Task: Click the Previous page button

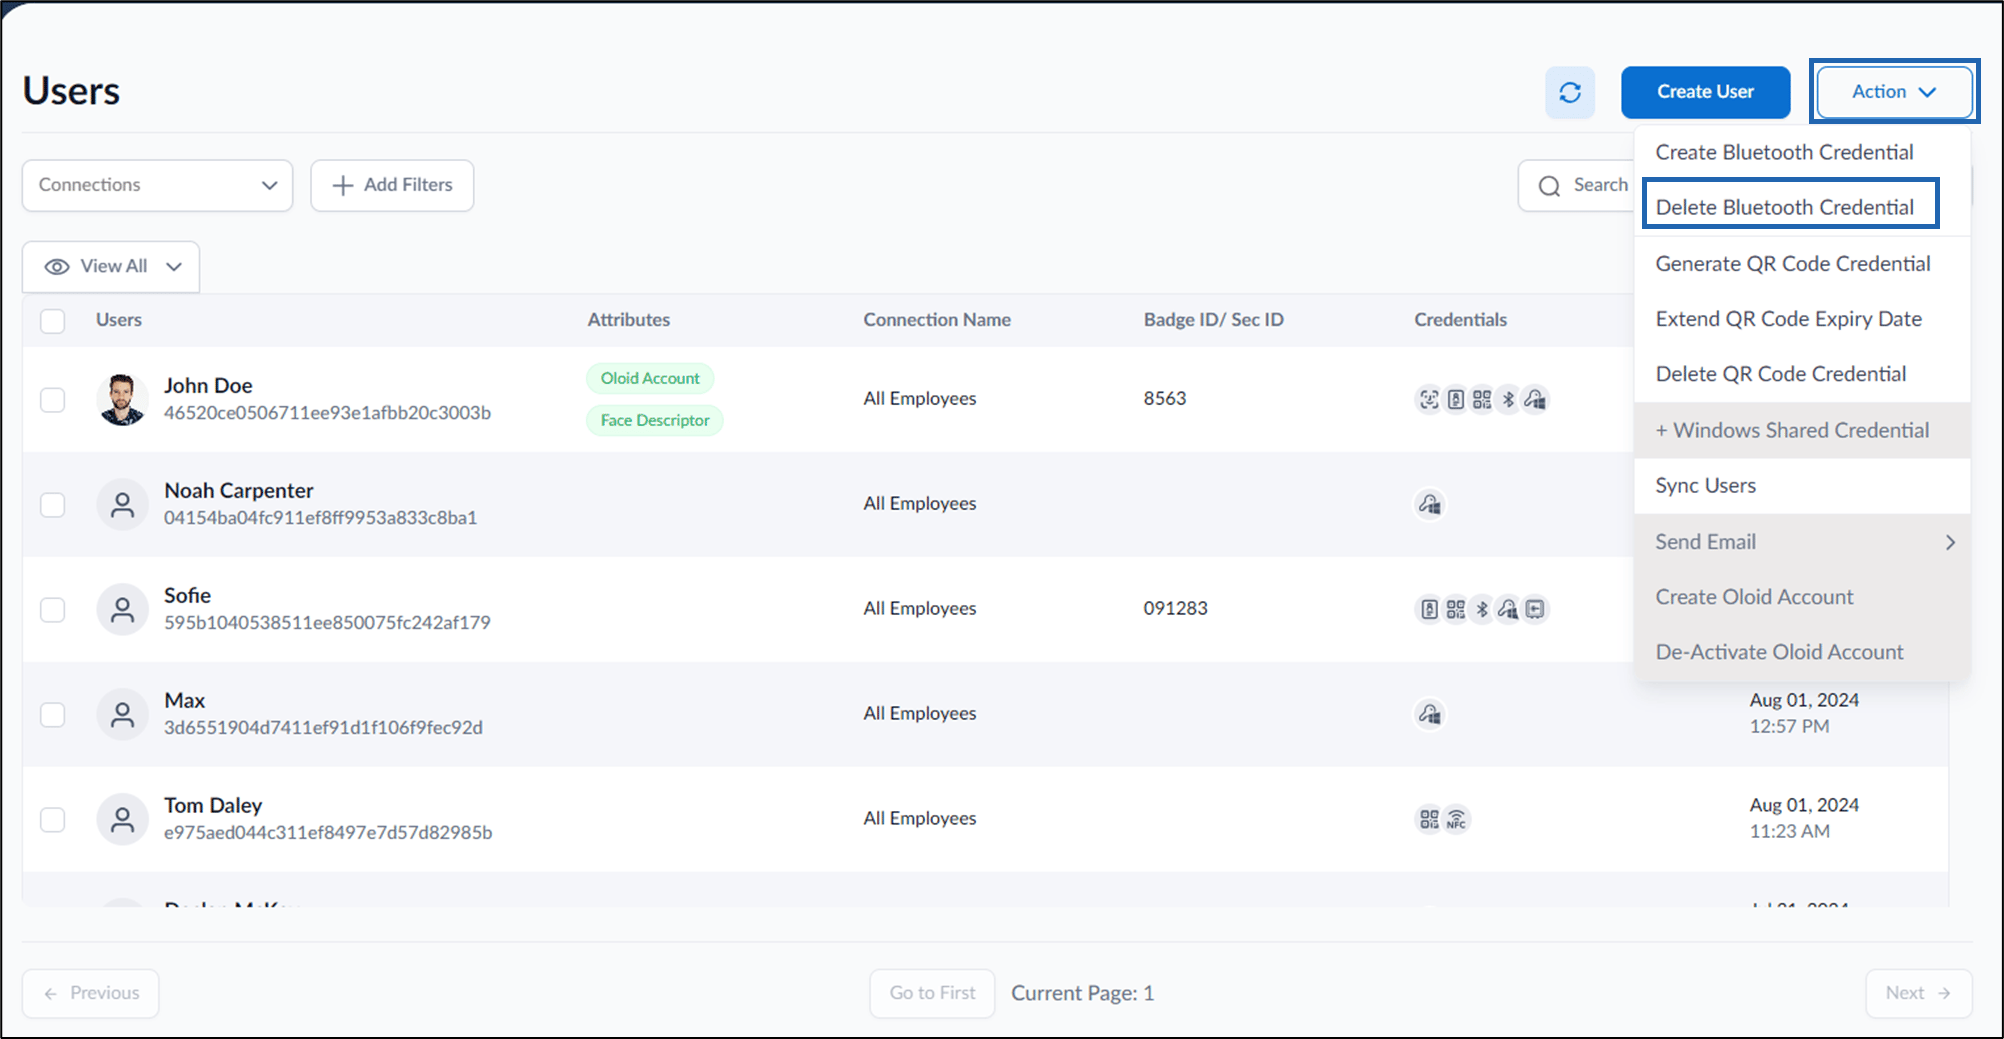Action: (91, 993)
